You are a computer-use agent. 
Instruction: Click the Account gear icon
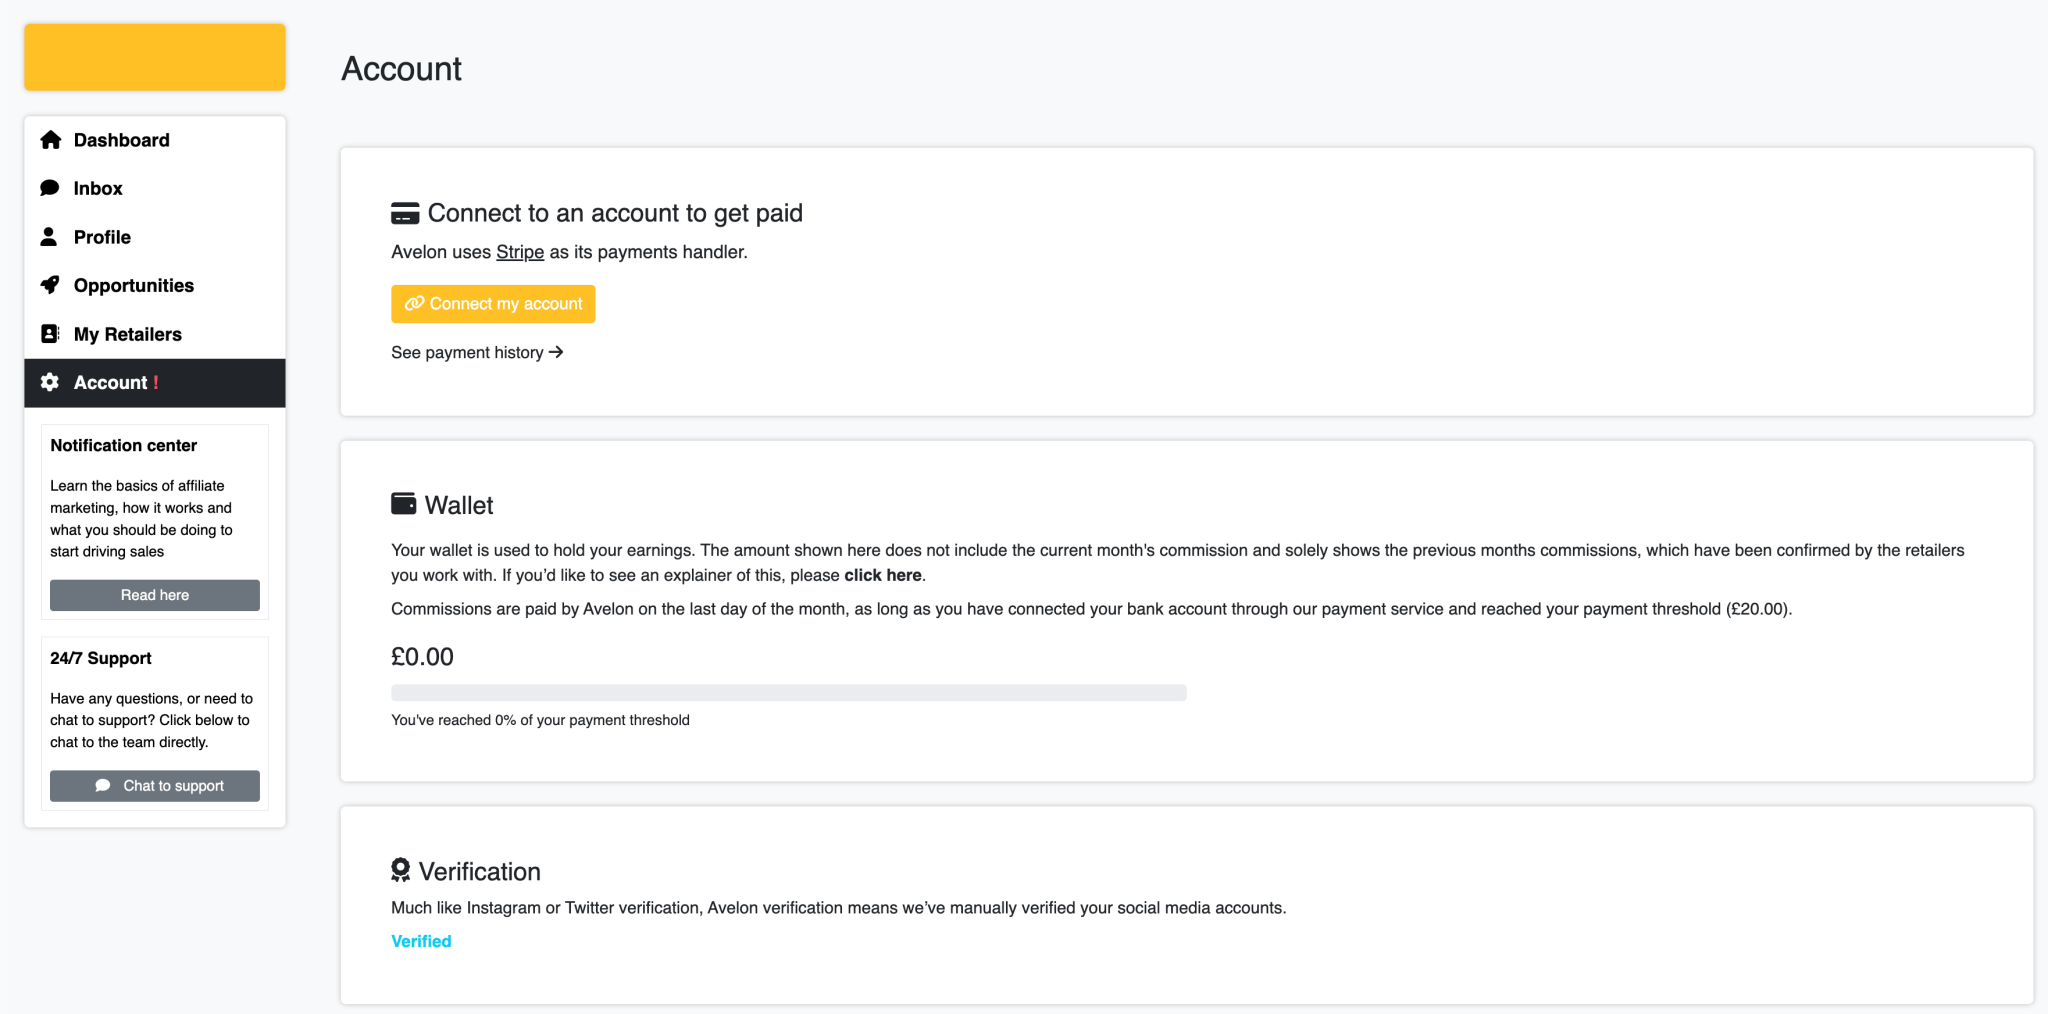pos(50,382)
